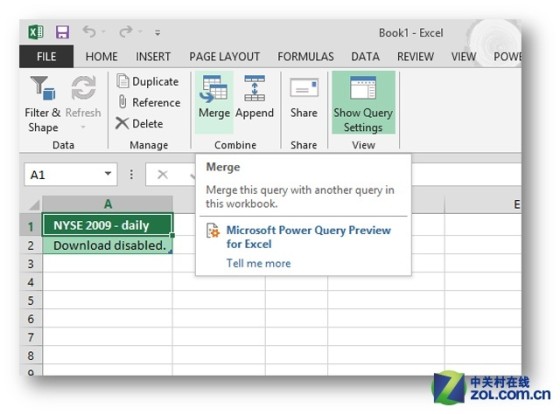Click the Merge queries icon
560x414 pixels.
tap(214, 88)
